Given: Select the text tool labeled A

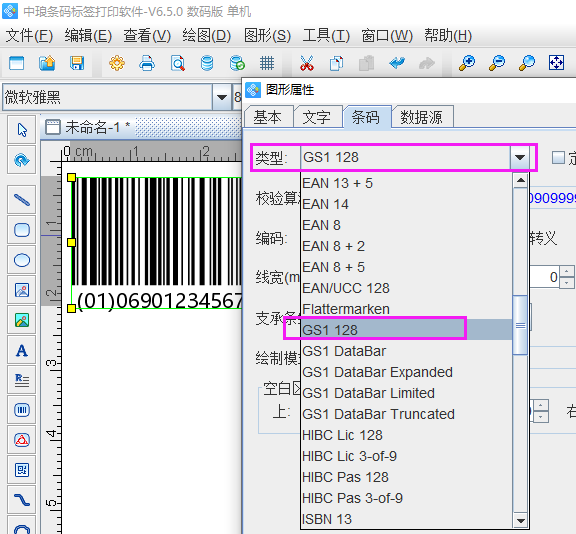Looking at the screenshot, I should pyautogui.click(x=22, y=350).
